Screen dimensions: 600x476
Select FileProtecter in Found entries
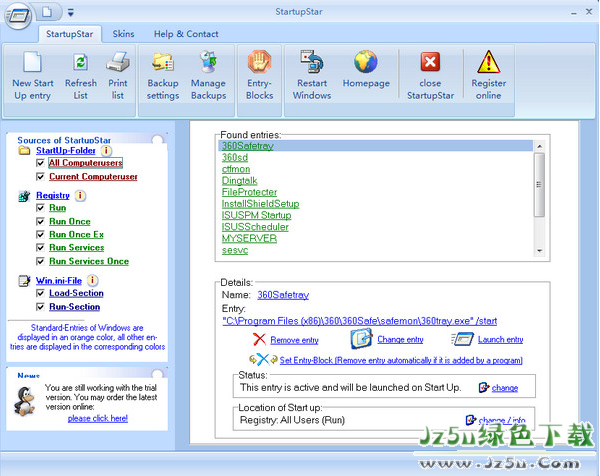pos(249,192)
